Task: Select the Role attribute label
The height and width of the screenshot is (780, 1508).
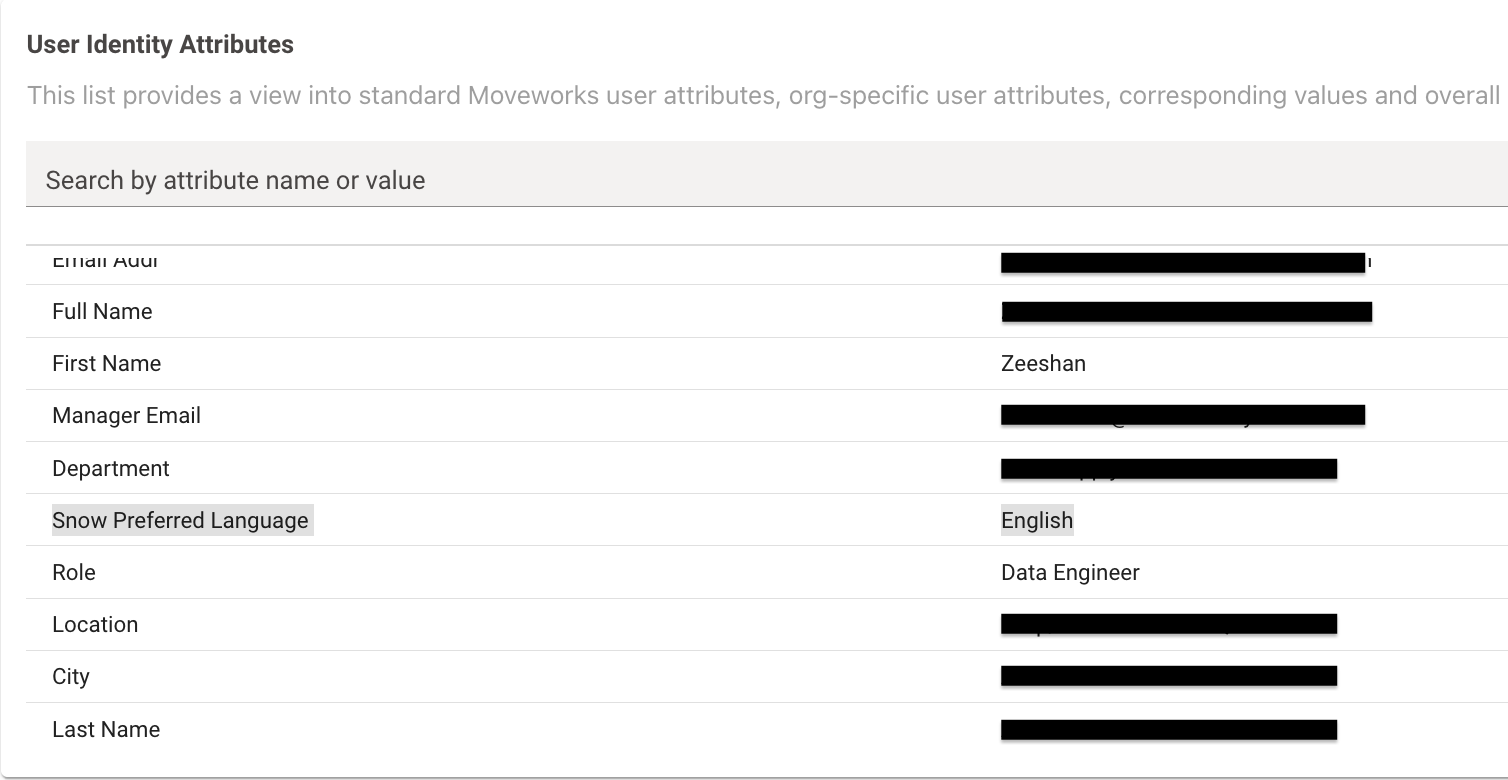Action: 74,572
